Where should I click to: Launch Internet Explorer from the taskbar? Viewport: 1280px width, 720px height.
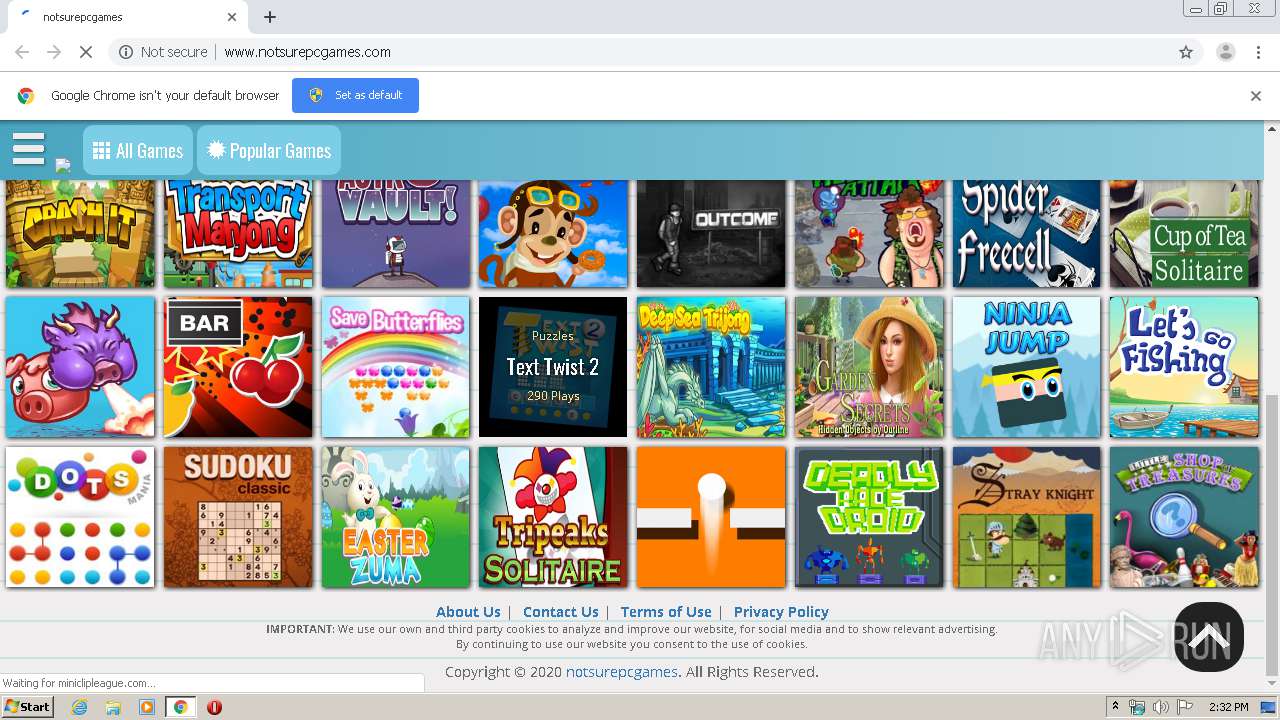pyautogui.click(x=79, y=707)
